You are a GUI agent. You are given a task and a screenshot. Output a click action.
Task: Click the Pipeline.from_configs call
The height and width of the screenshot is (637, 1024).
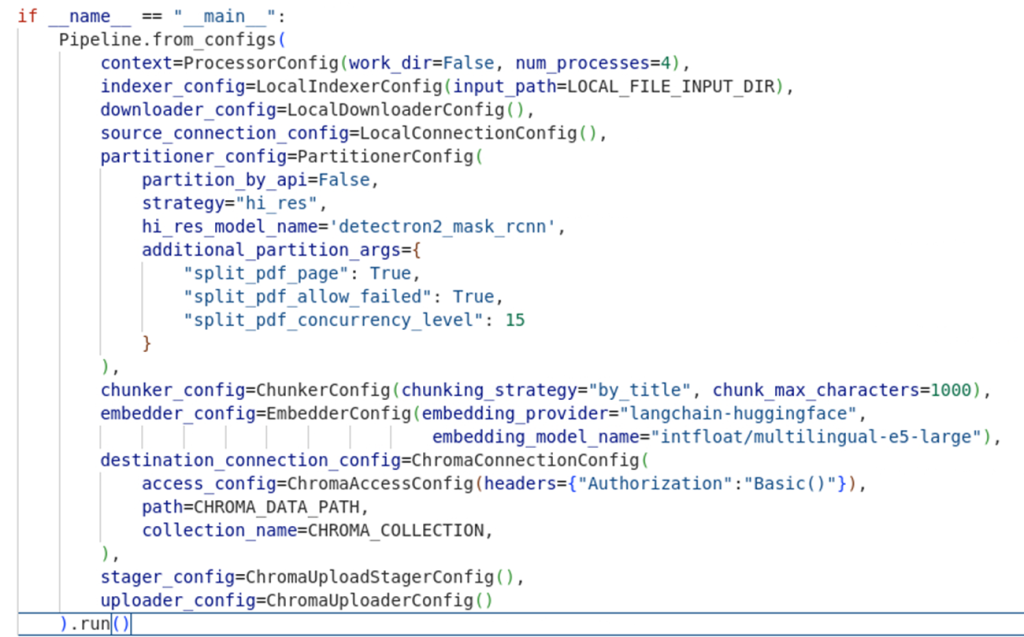click(167, 40)
